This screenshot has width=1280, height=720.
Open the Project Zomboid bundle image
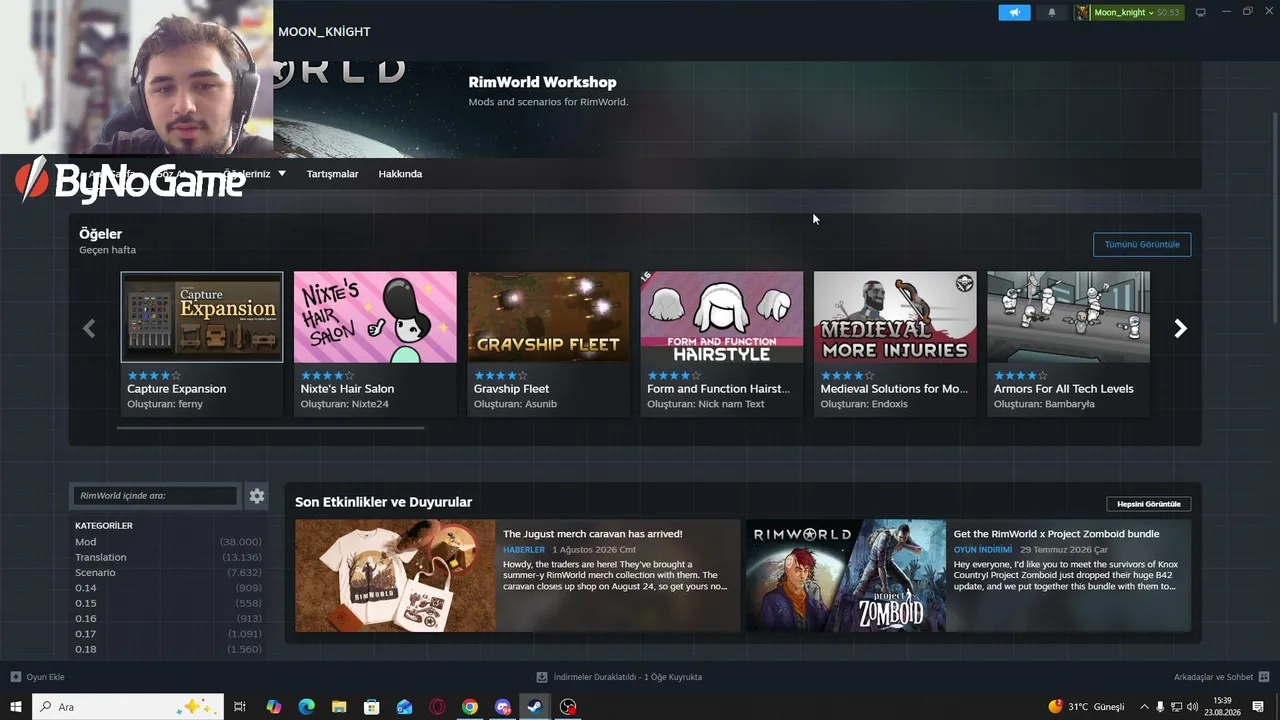846,575
